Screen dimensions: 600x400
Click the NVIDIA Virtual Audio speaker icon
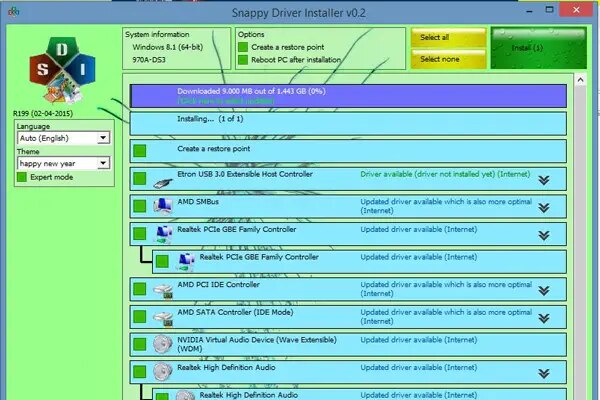click(x=163, y=344)
